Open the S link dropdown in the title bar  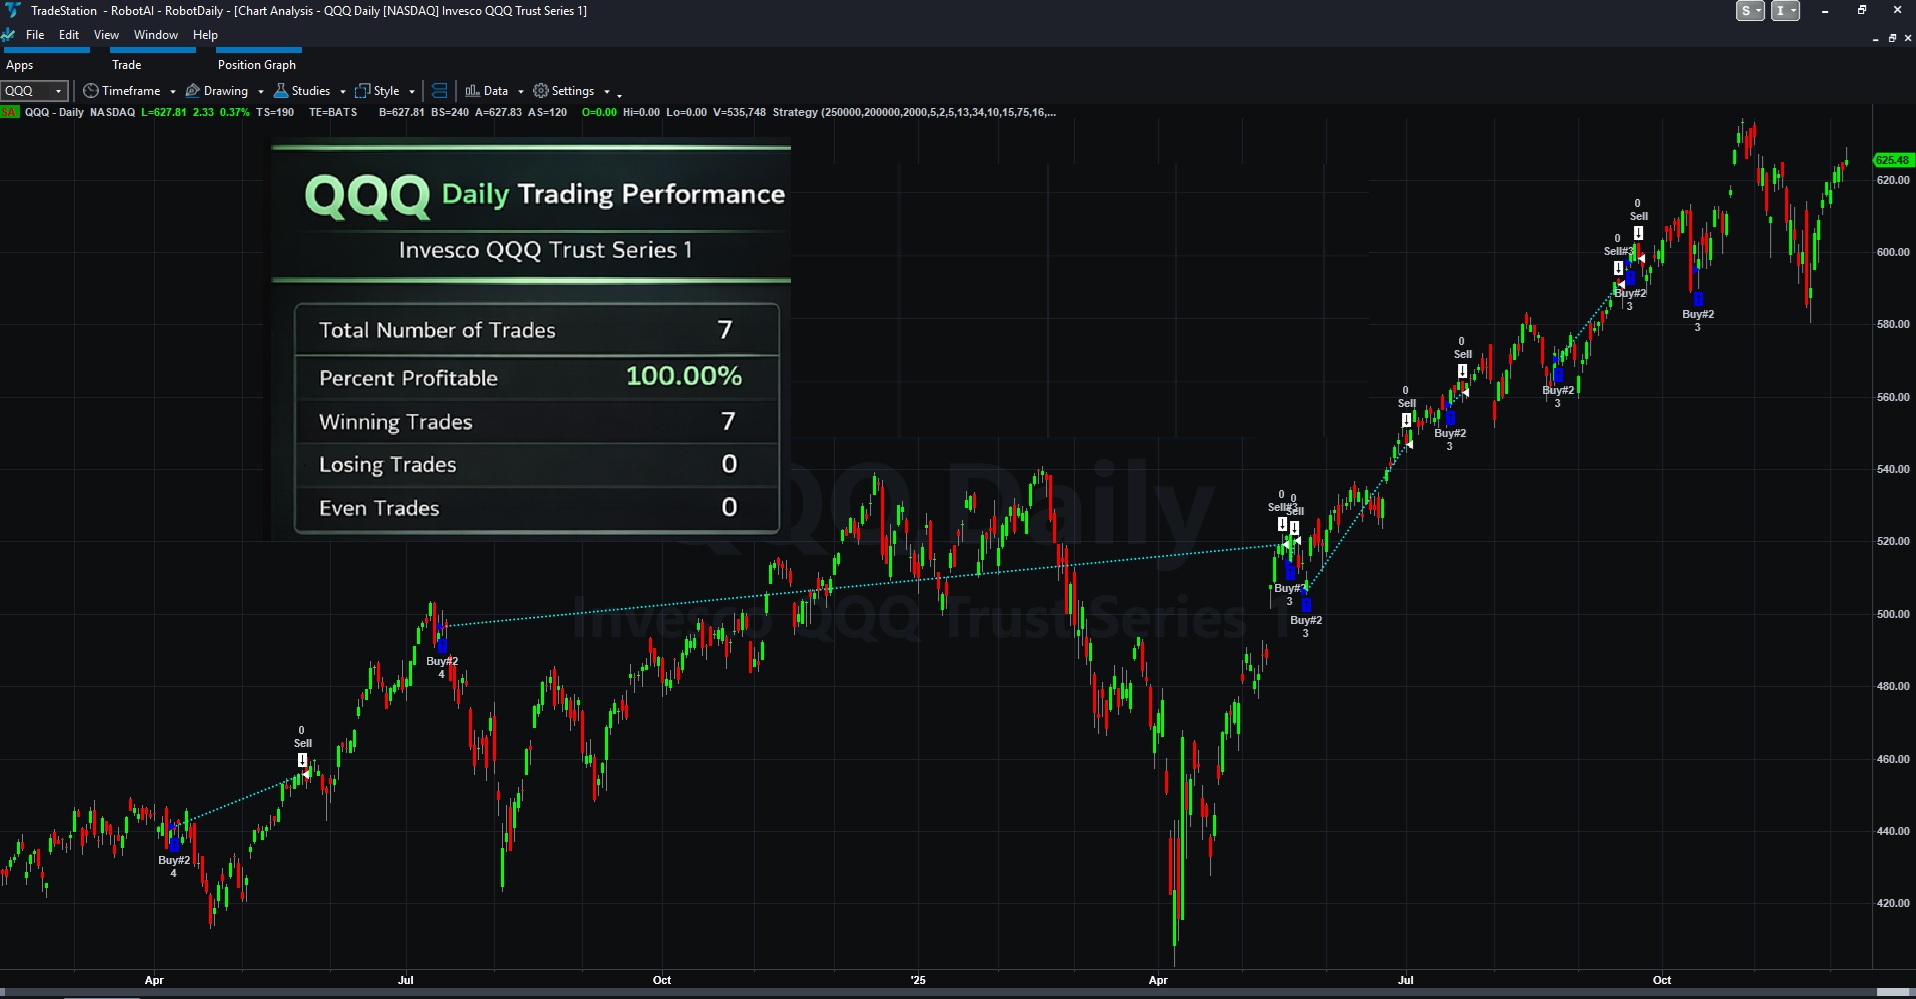(x=1751, y=11)
